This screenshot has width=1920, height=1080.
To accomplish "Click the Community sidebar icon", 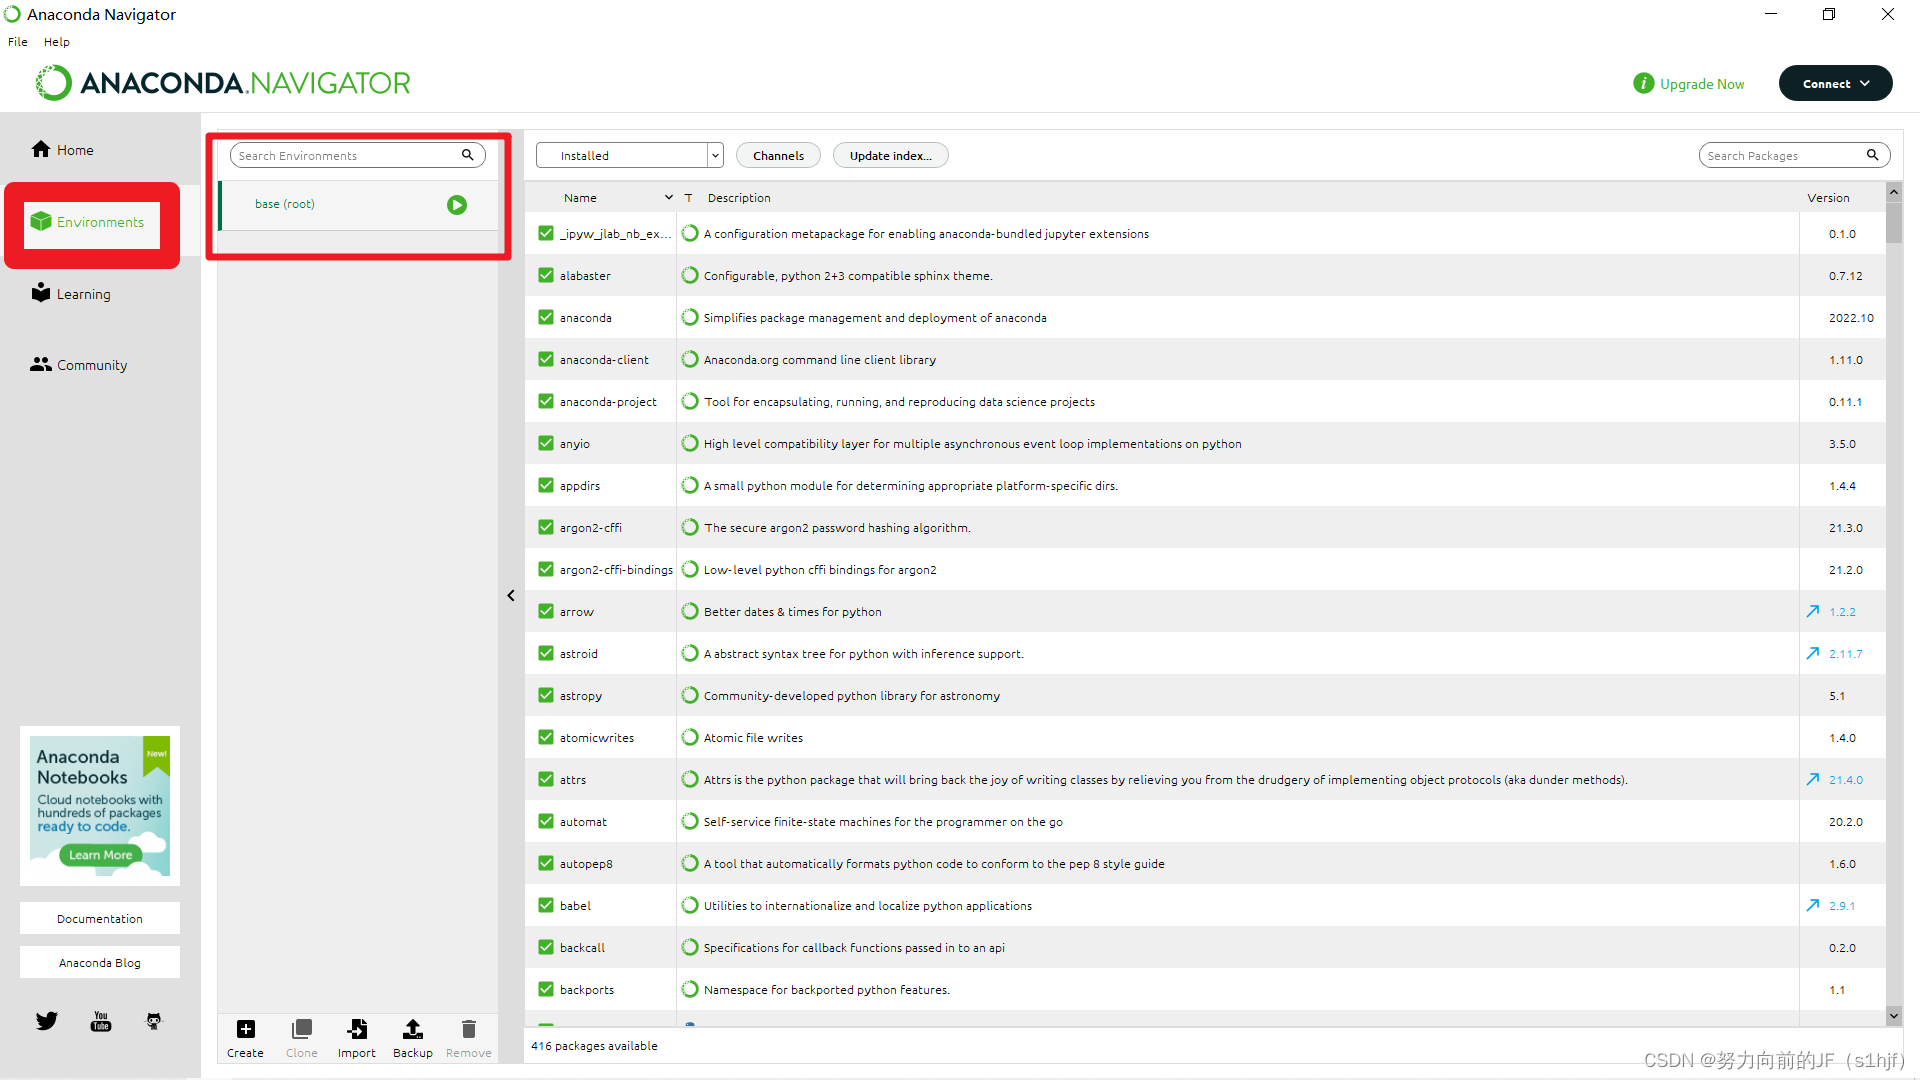I will coord(41,365).
